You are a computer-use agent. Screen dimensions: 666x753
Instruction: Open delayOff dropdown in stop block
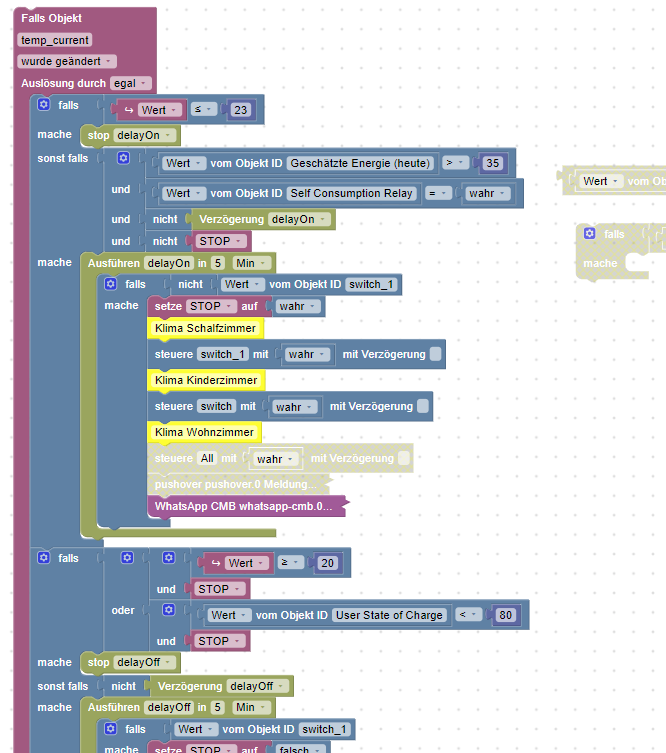click(145, 662)
